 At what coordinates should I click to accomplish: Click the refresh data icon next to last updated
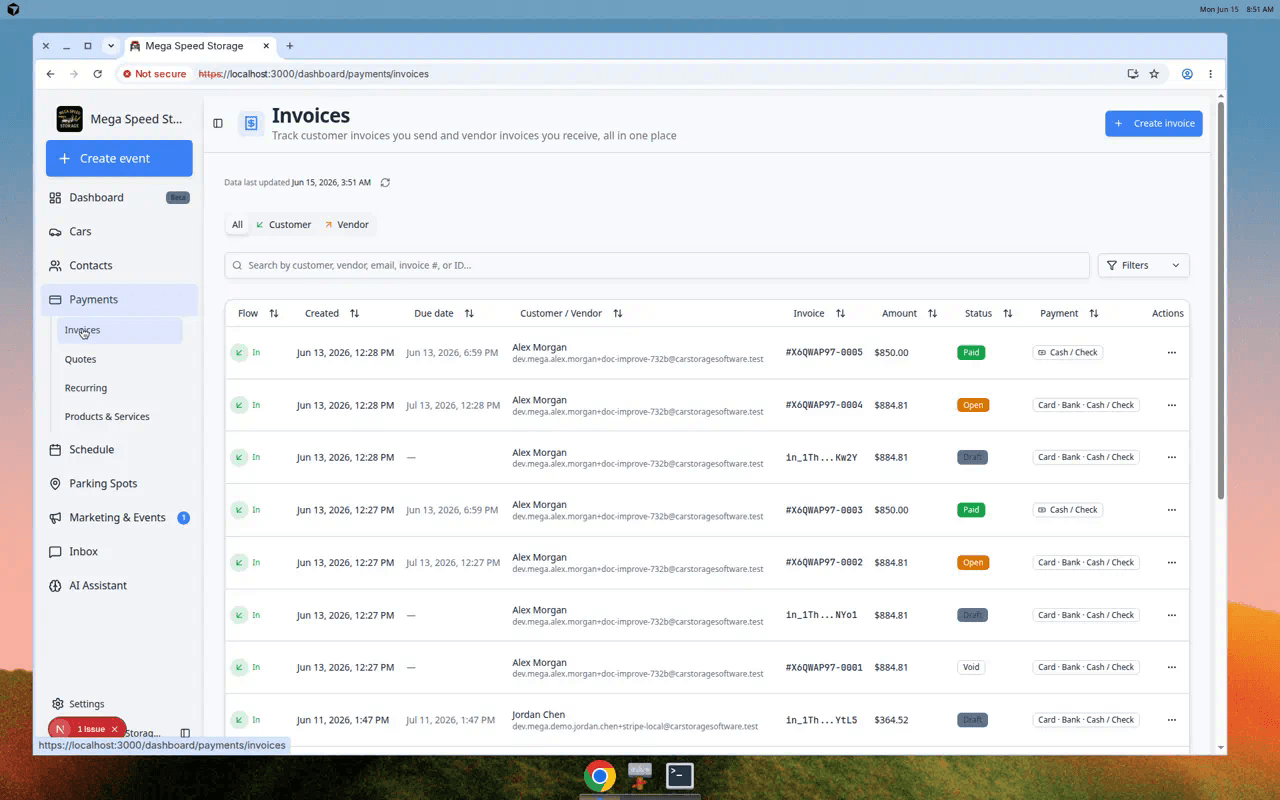pos(385,183)
